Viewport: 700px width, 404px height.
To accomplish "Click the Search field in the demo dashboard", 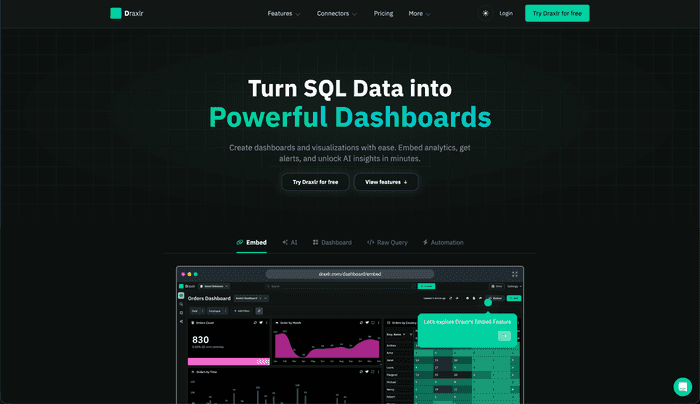I will click(x=339, y=286).
